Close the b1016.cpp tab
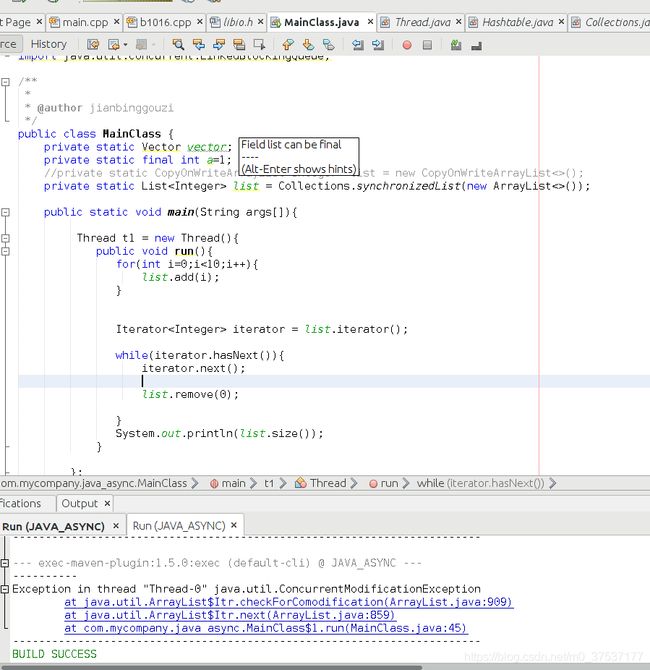The width and height of the screenshot is (650, 670). 200,21
